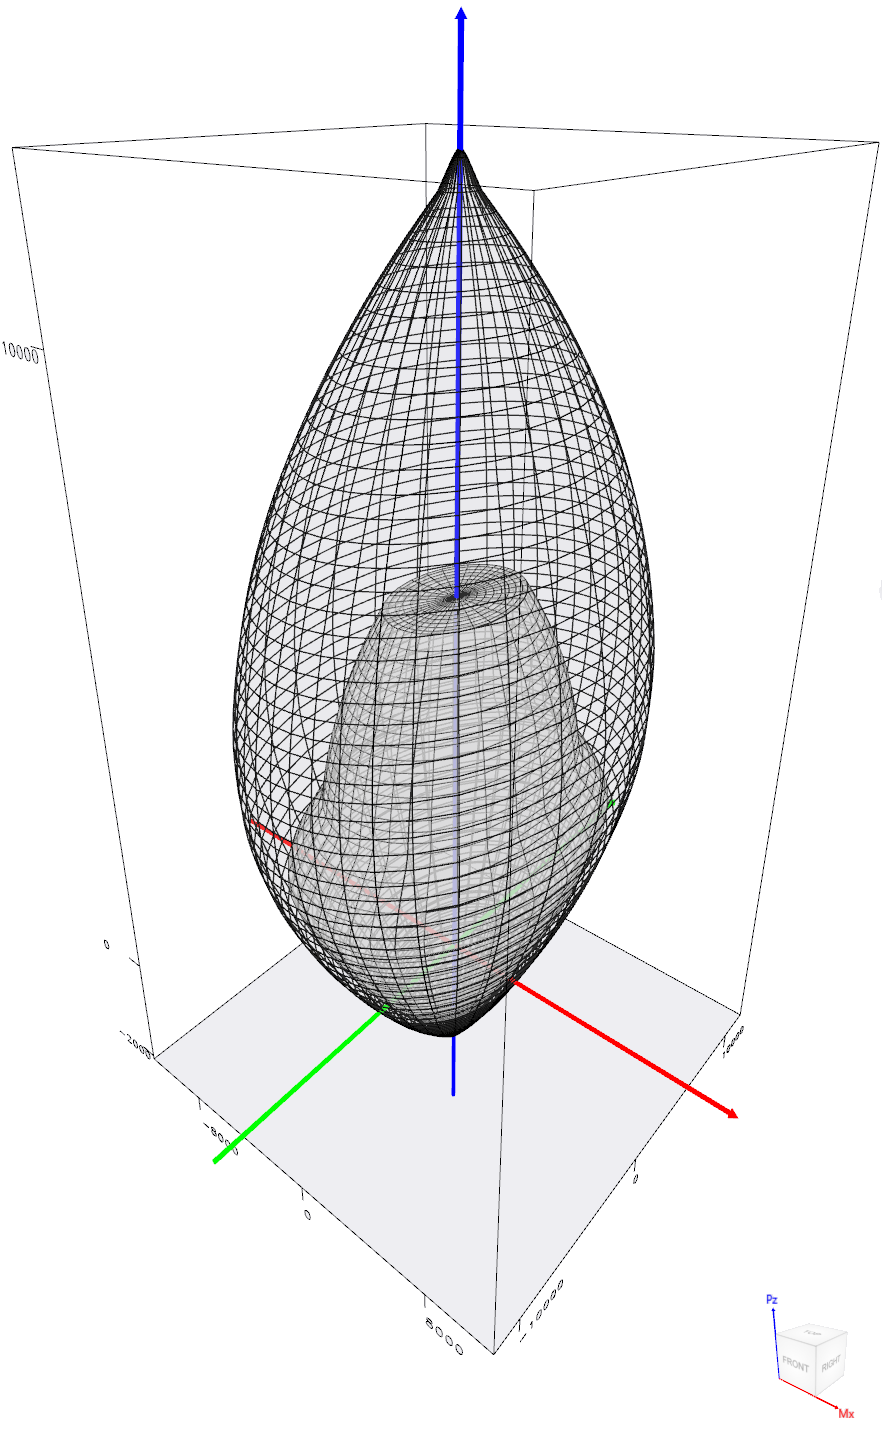Viewport: 882px width, 1430px height.
Task: Click the red Mx label beside the view cube
Action: [x=846, y=1414]
